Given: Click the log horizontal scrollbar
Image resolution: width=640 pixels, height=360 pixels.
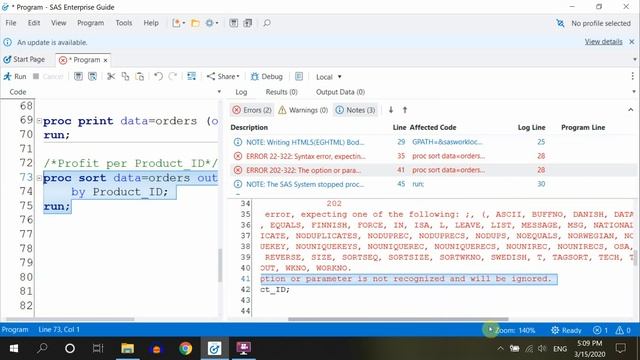Looking at the screenshot, I should point(398,319).
